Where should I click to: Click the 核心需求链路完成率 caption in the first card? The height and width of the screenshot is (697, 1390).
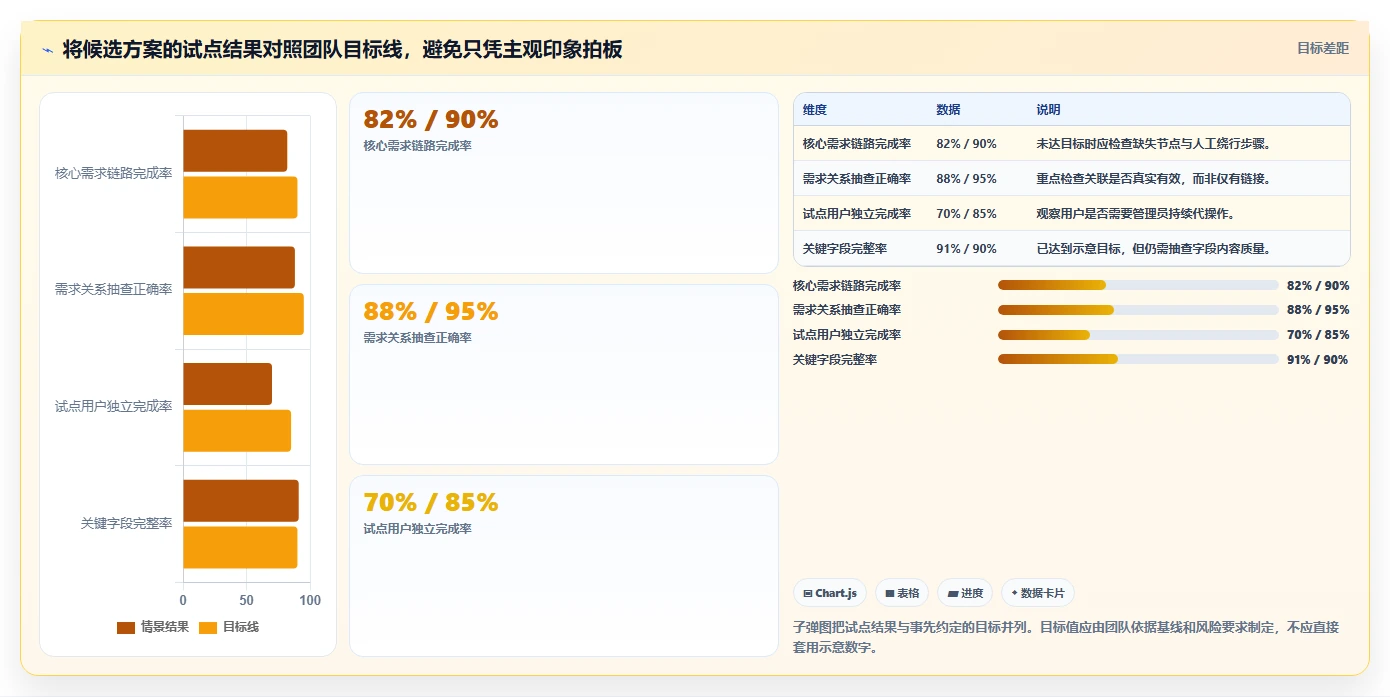[x=417, y=146]
